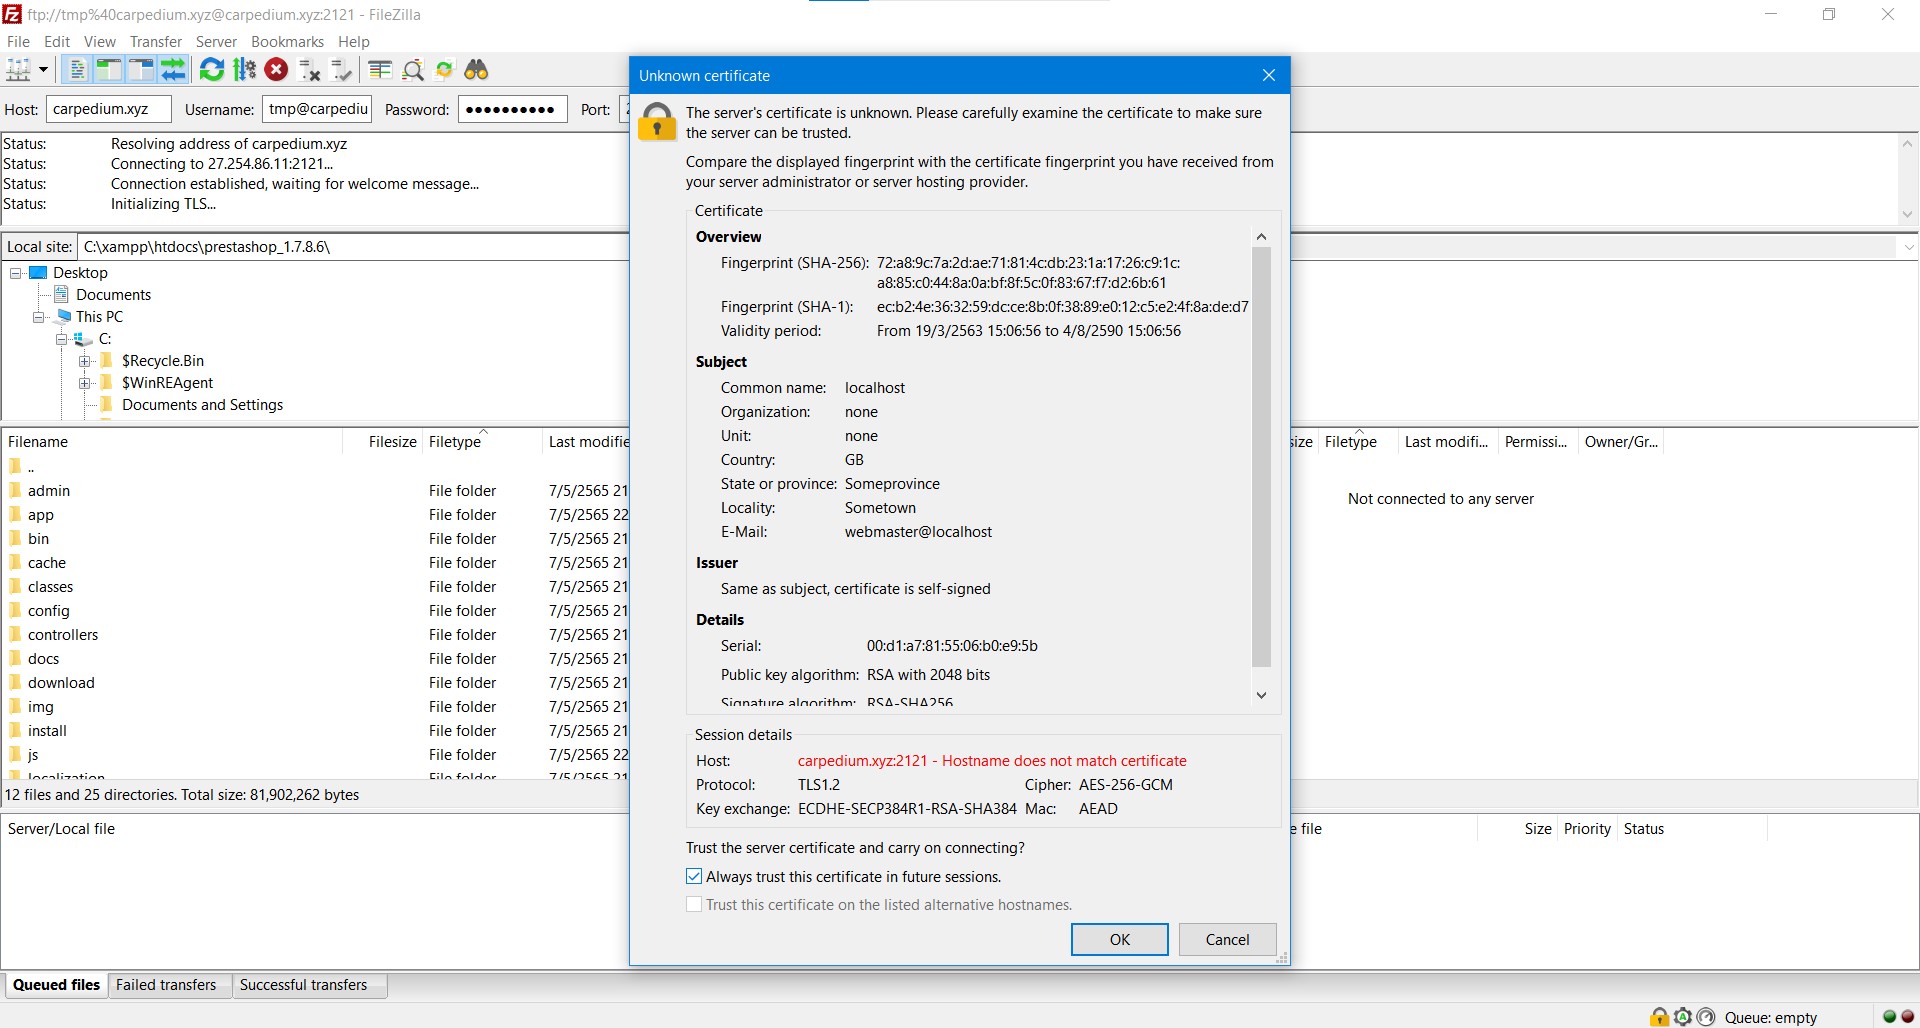The width and height of the screenshot is (1920, 1028).
Task: Switch to the Failed transfers tab
Action: pyautogui.click(x=166, y=985)
